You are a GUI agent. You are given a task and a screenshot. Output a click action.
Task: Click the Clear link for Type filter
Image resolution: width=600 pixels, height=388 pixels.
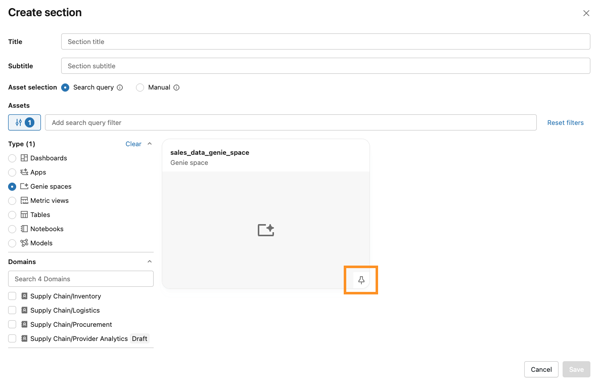click(133, 144)
